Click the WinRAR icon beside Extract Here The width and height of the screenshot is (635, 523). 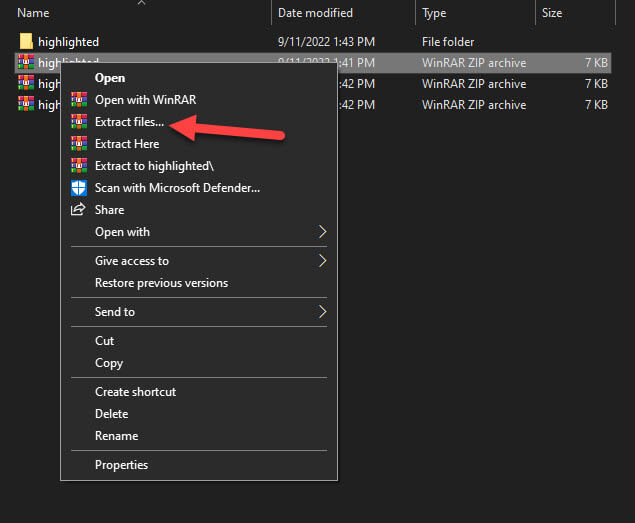pyautogui.click(x=78, y=144)
